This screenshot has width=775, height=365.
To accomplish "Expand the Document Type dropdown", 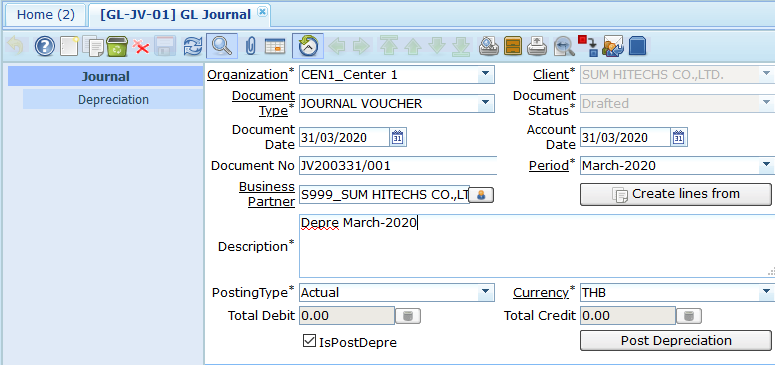I will pyautogui.click(x=486, y=104).
